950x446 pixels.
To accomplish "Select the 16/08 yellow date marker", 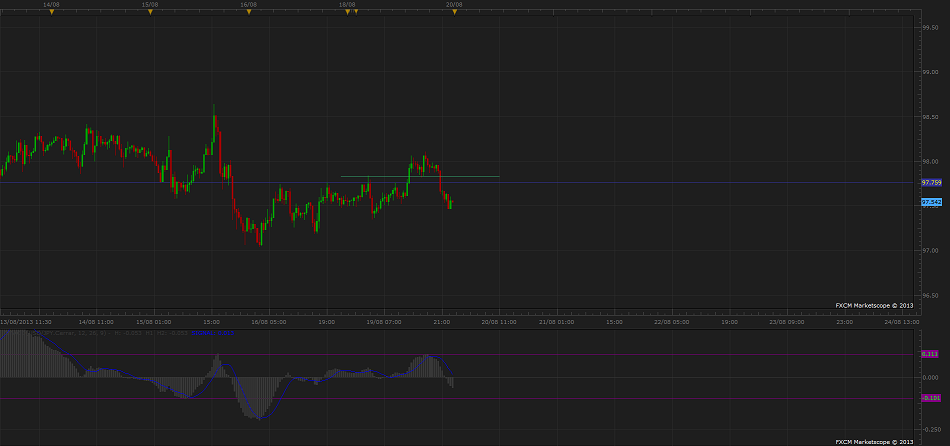I will [248, 11].
